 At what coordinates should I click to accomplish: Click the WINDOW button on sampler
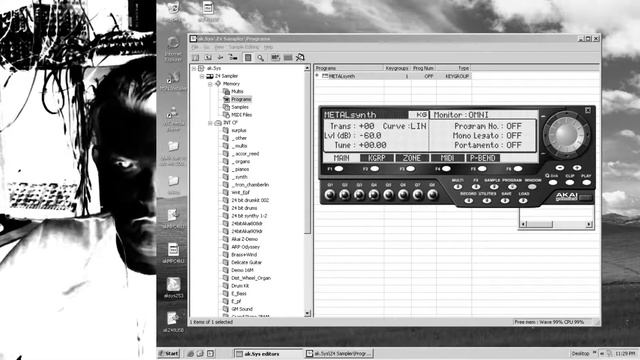tap(532, 187)
